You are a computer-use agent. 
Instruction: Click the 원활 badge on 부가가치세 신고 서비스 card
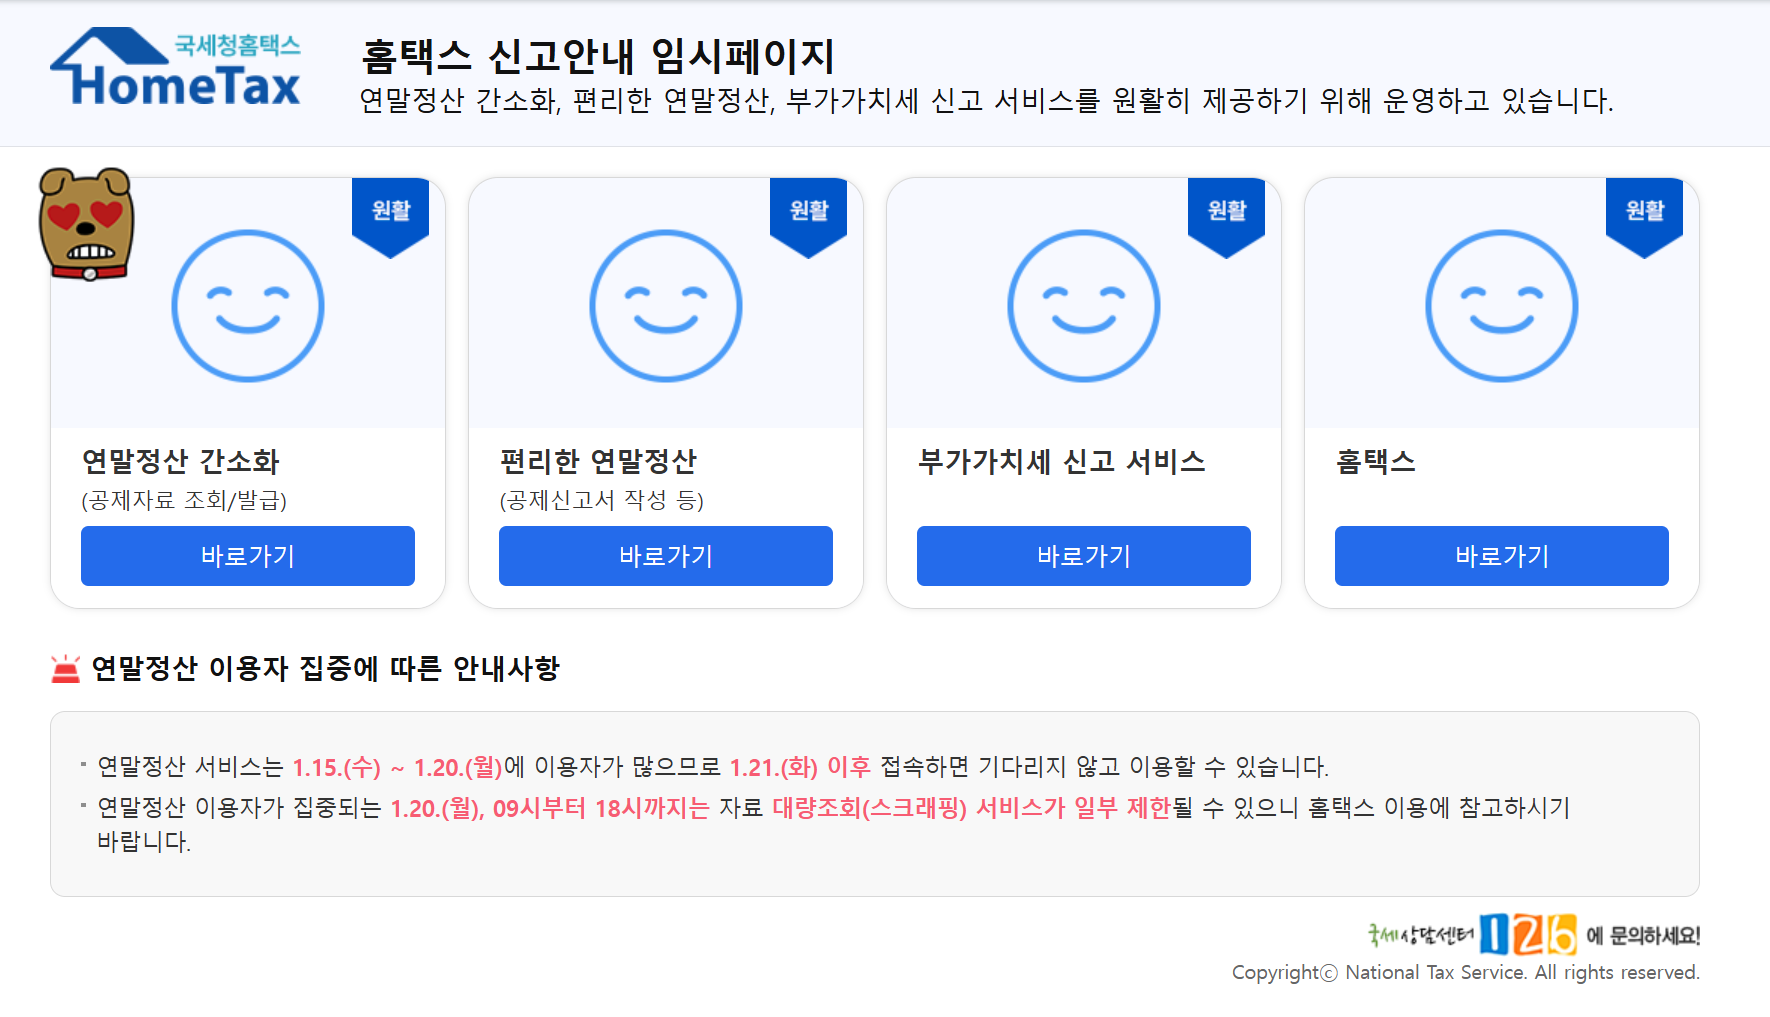coord(1227,217)
